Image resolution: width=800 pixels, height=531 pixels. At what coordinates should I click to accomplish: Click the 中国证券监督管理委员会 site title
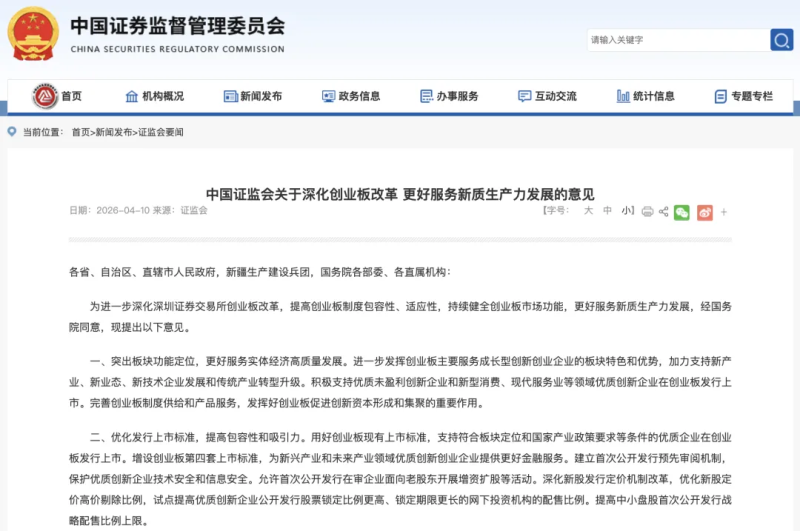pyautogui.click(x=178, y=26)
